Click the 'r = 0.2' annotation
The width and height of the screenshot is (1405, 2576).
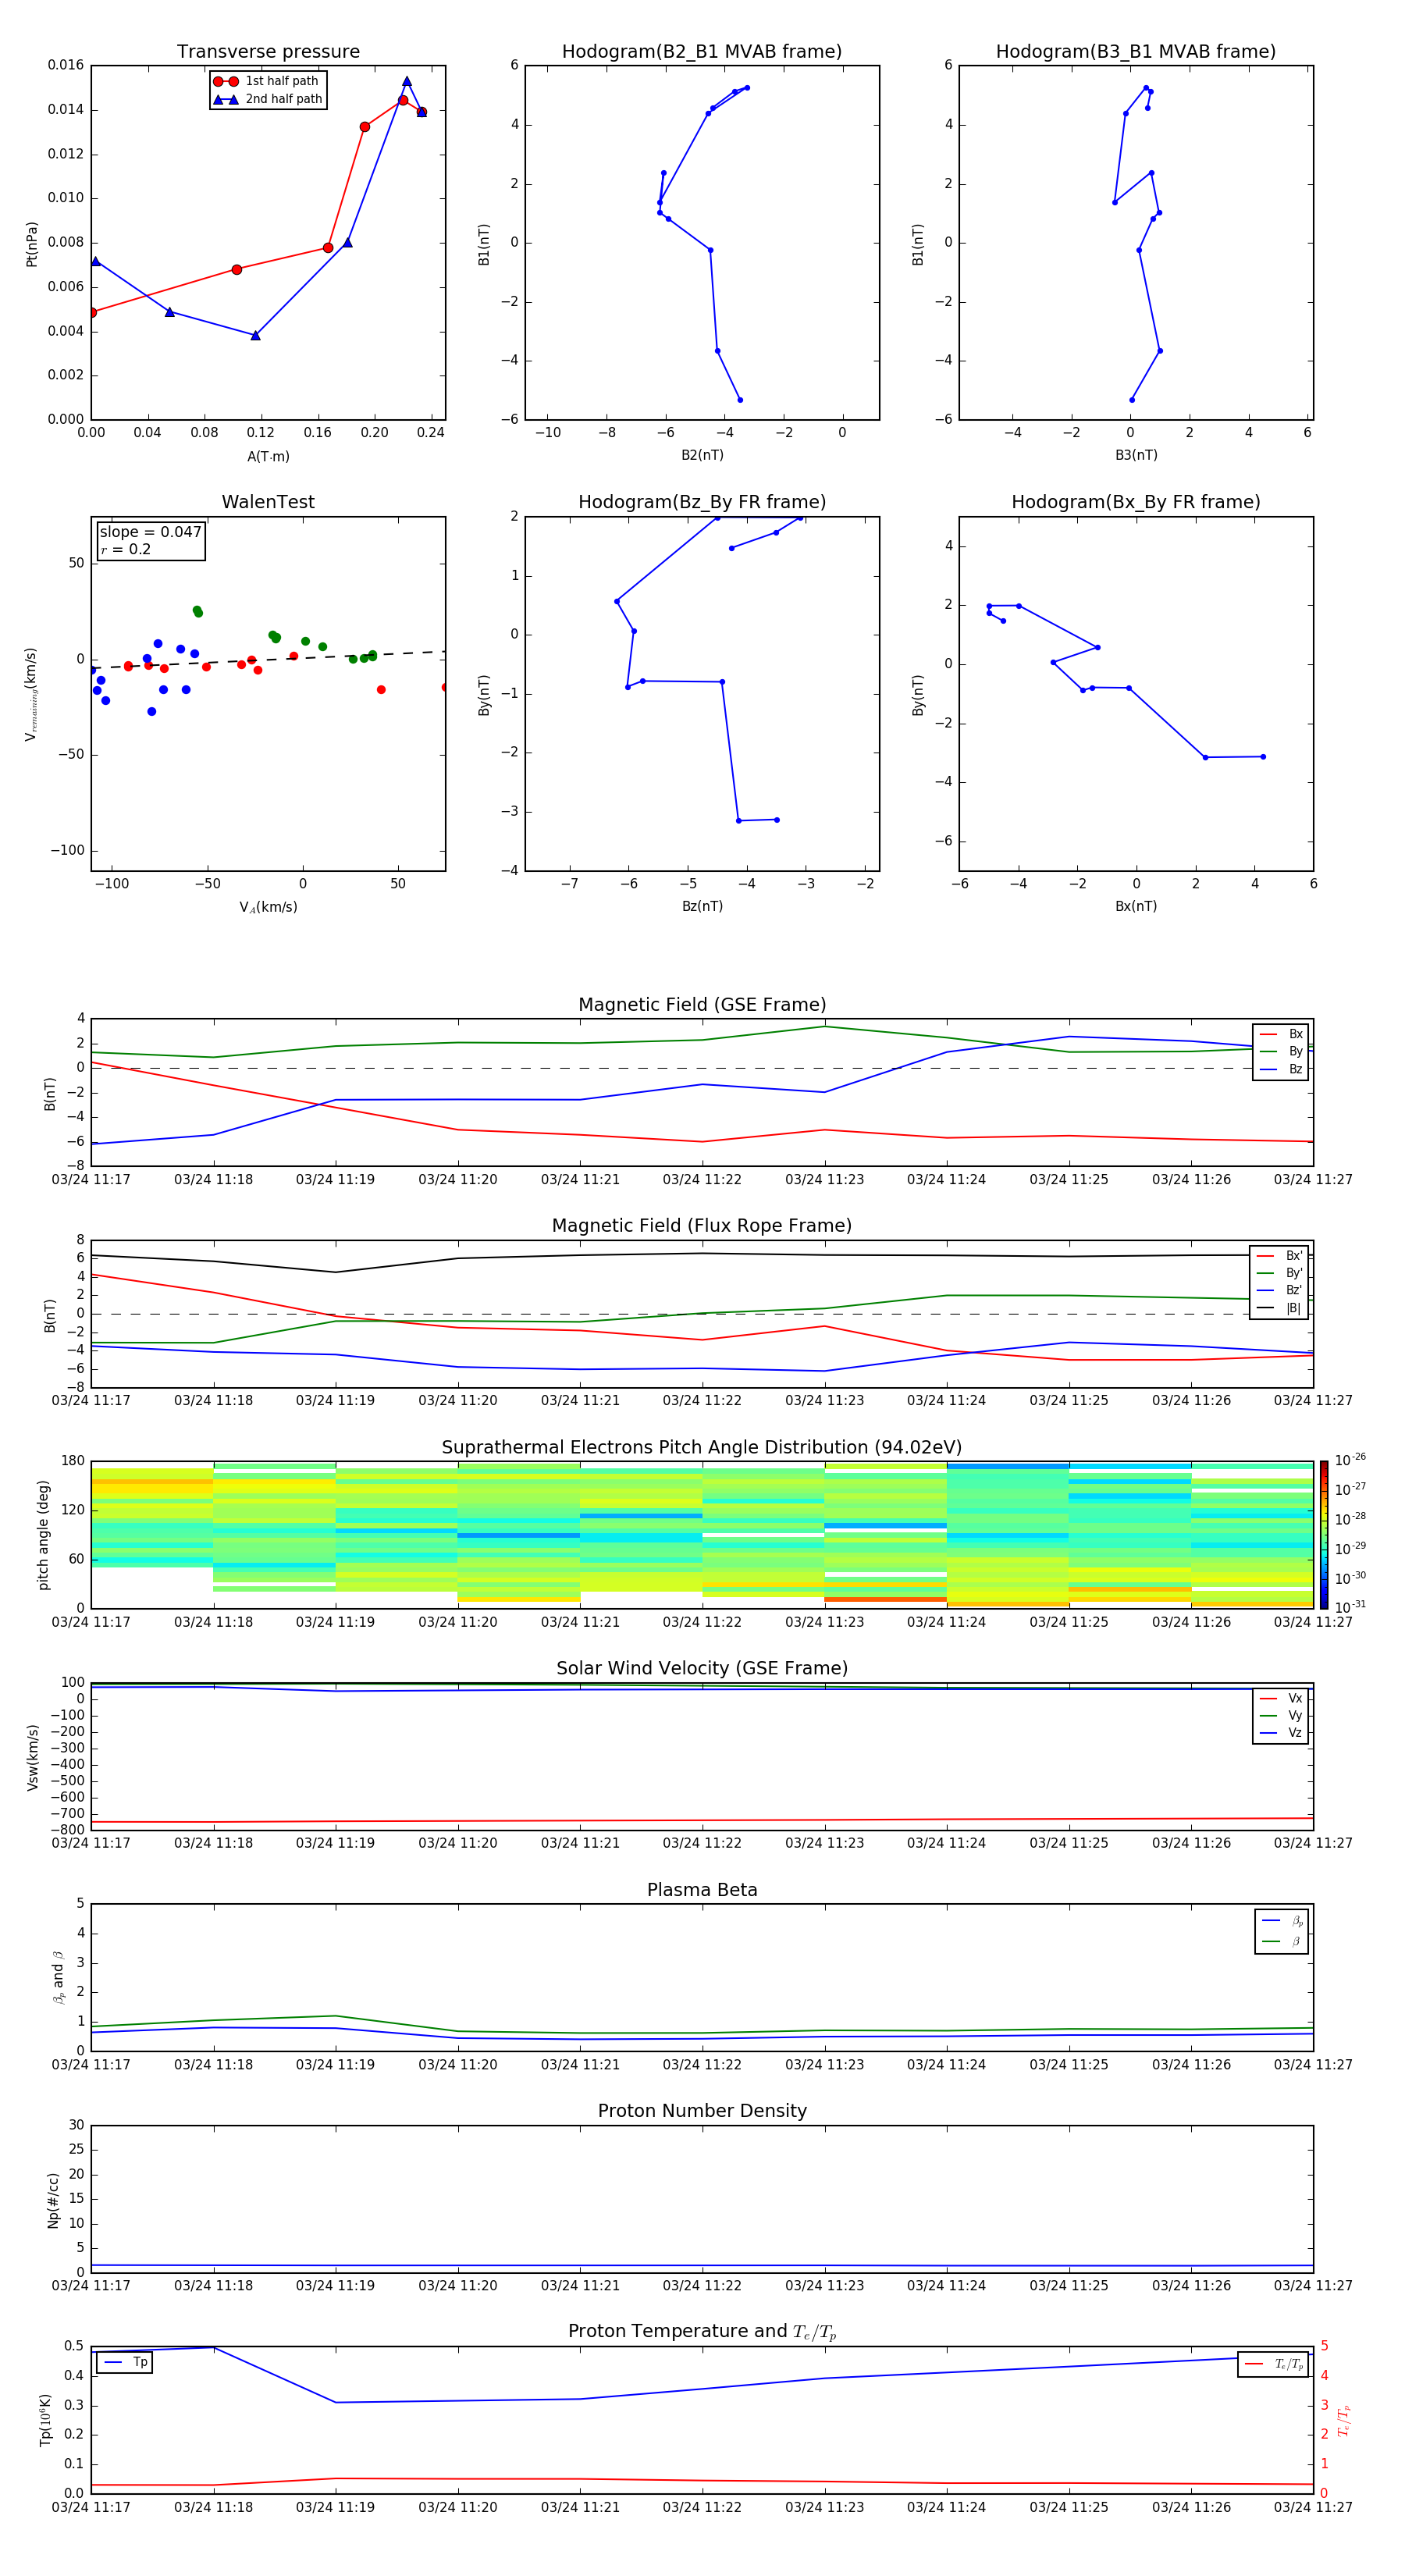(126, 550)
